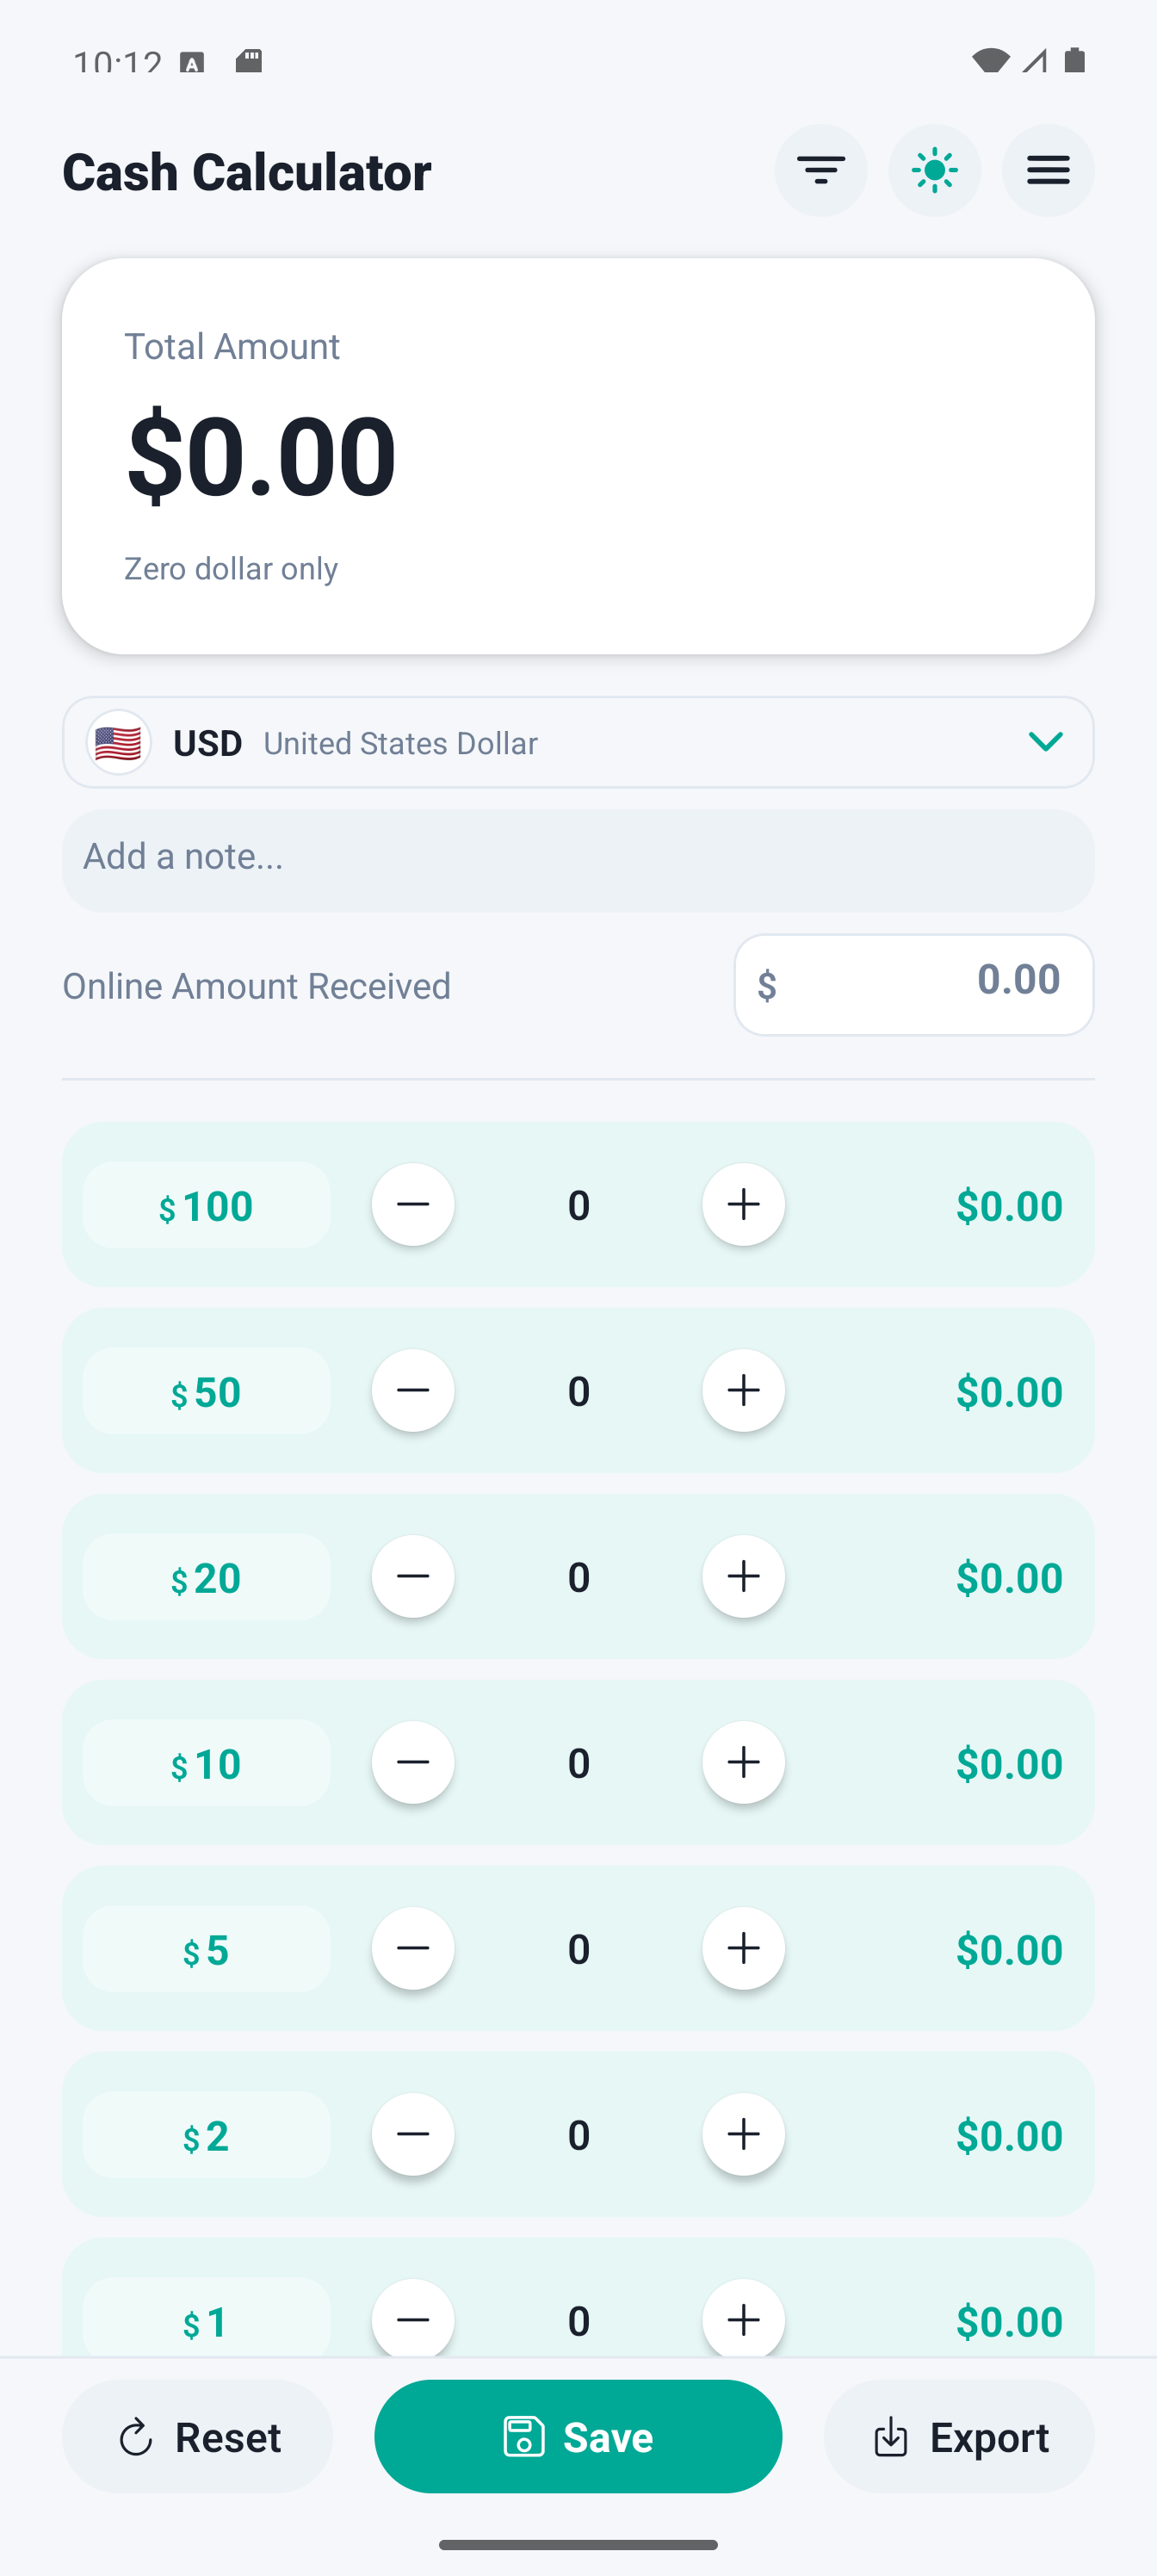Expand the currency selection dropdown
Screen dimensions: 1157x2576
tap(1046, 742)
